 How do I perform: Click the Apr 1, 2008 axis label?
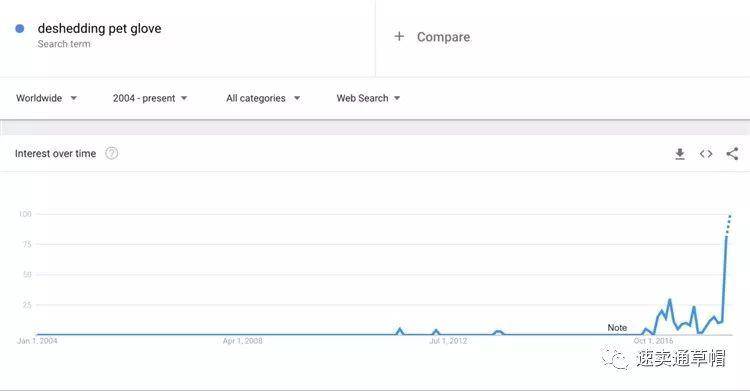[x=243, y=341]
